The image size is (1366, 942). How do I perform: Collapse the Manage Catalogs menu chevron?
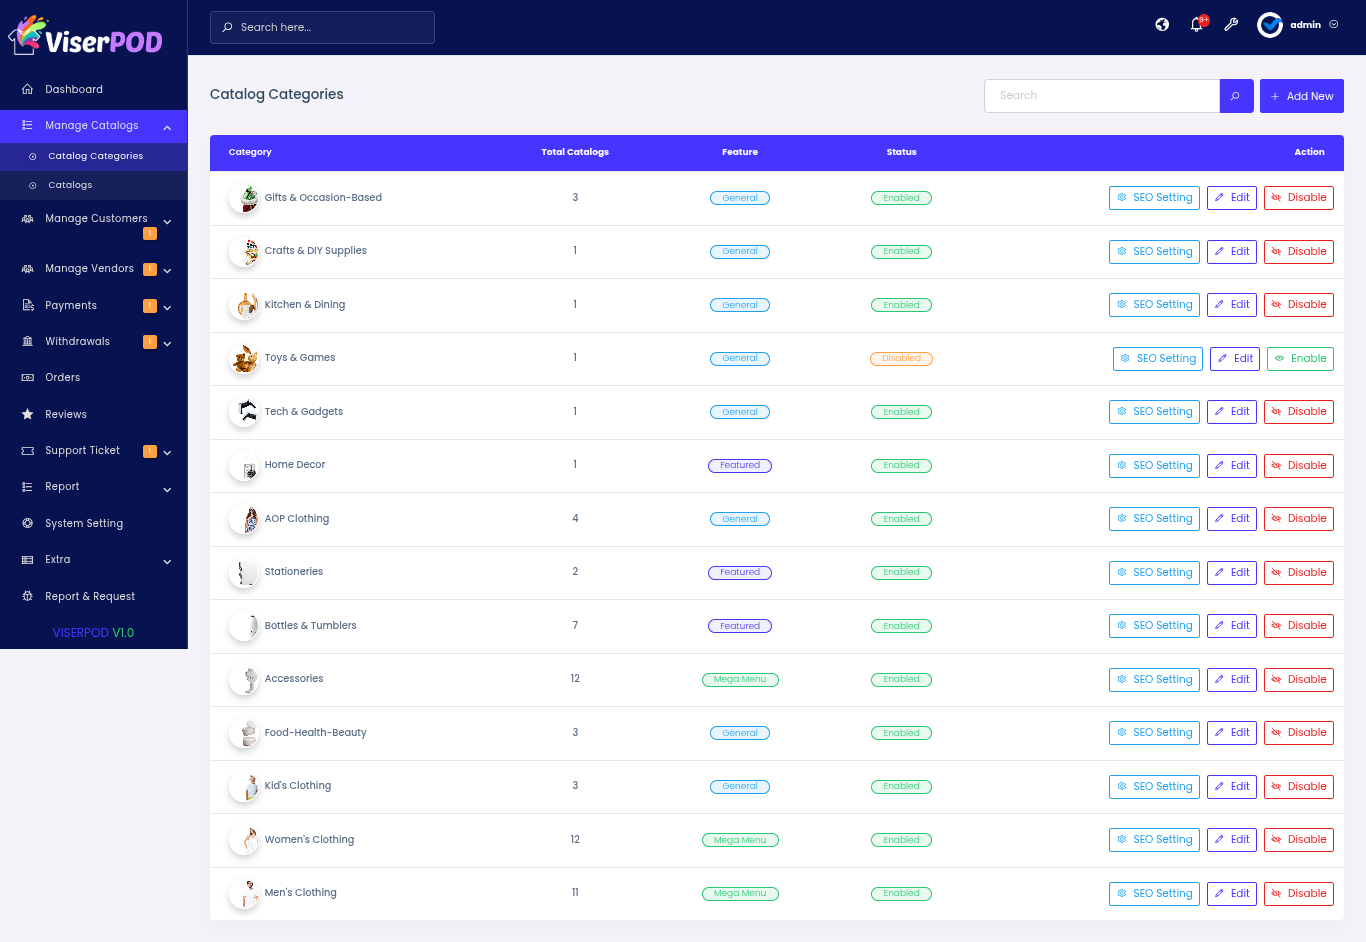[x=167, y=127]
